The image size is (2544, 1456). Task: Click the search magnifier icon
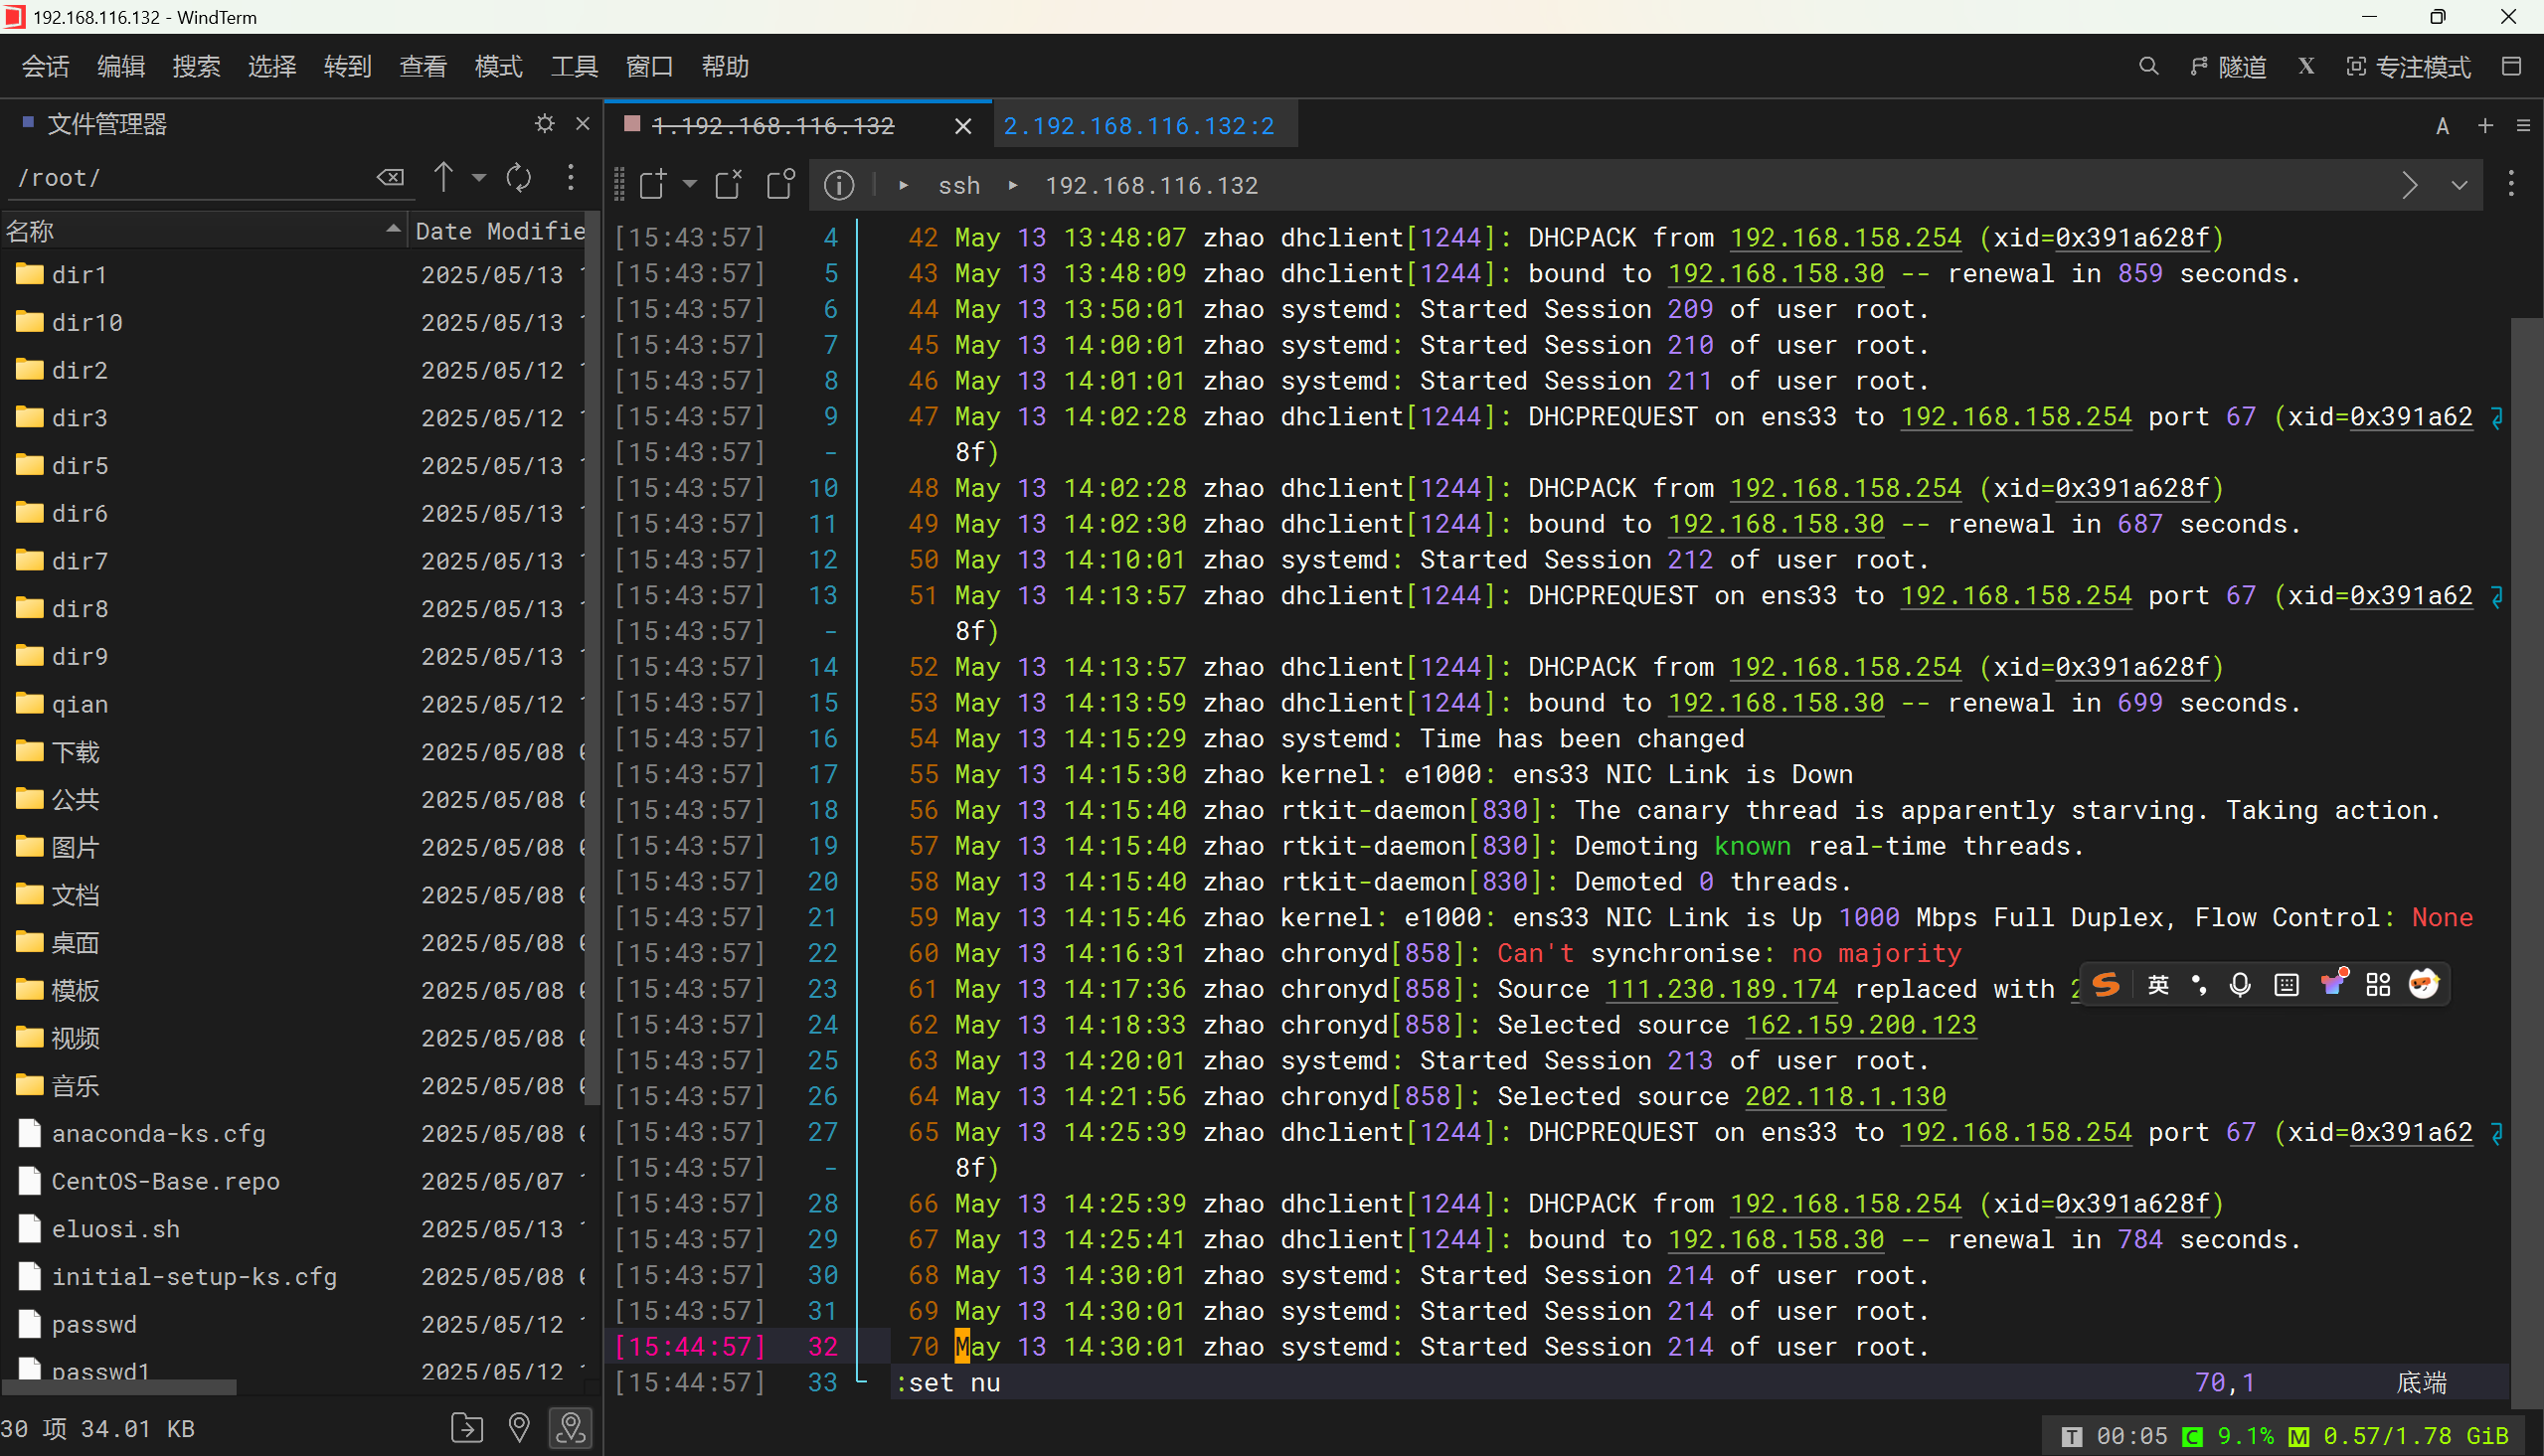[2148, 67]
